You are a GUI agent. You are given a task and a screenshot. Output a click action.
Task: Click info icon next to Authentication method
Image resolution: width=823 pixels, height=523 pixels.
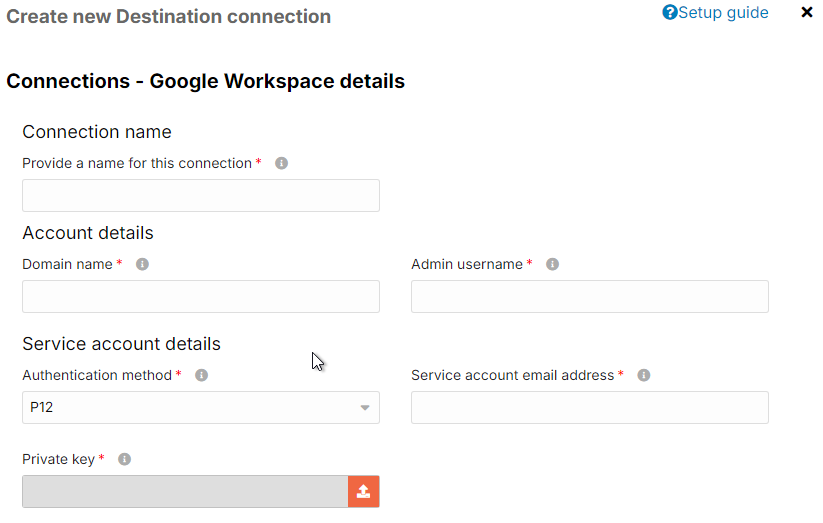pyautogui.click(x=201, y=375)
